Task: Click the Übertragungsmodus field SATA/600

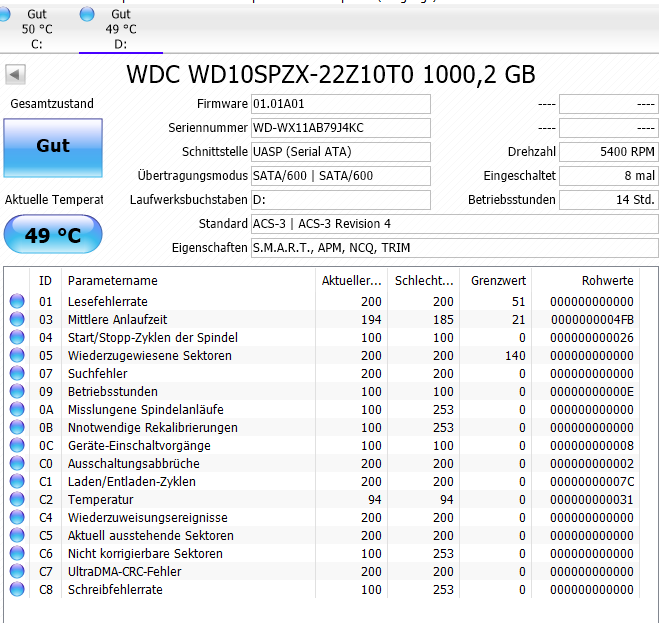Action: click(341, 176)
